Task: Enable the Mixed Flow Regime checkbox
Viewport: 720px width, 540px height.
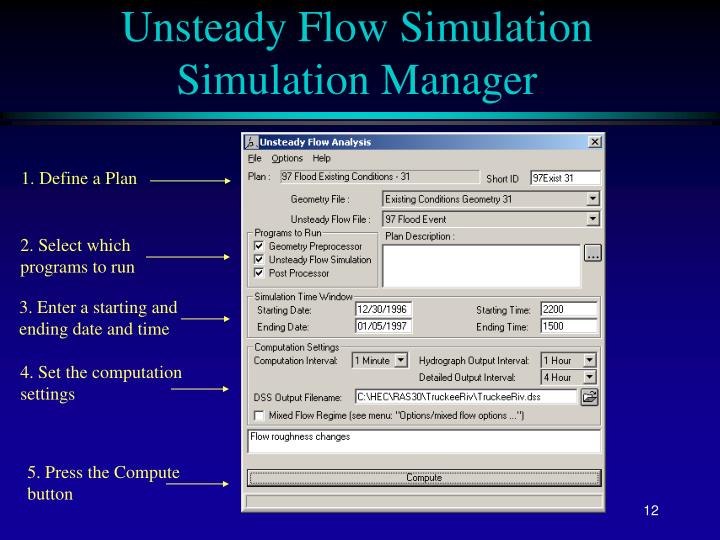Action: click(x=259, y=416)
